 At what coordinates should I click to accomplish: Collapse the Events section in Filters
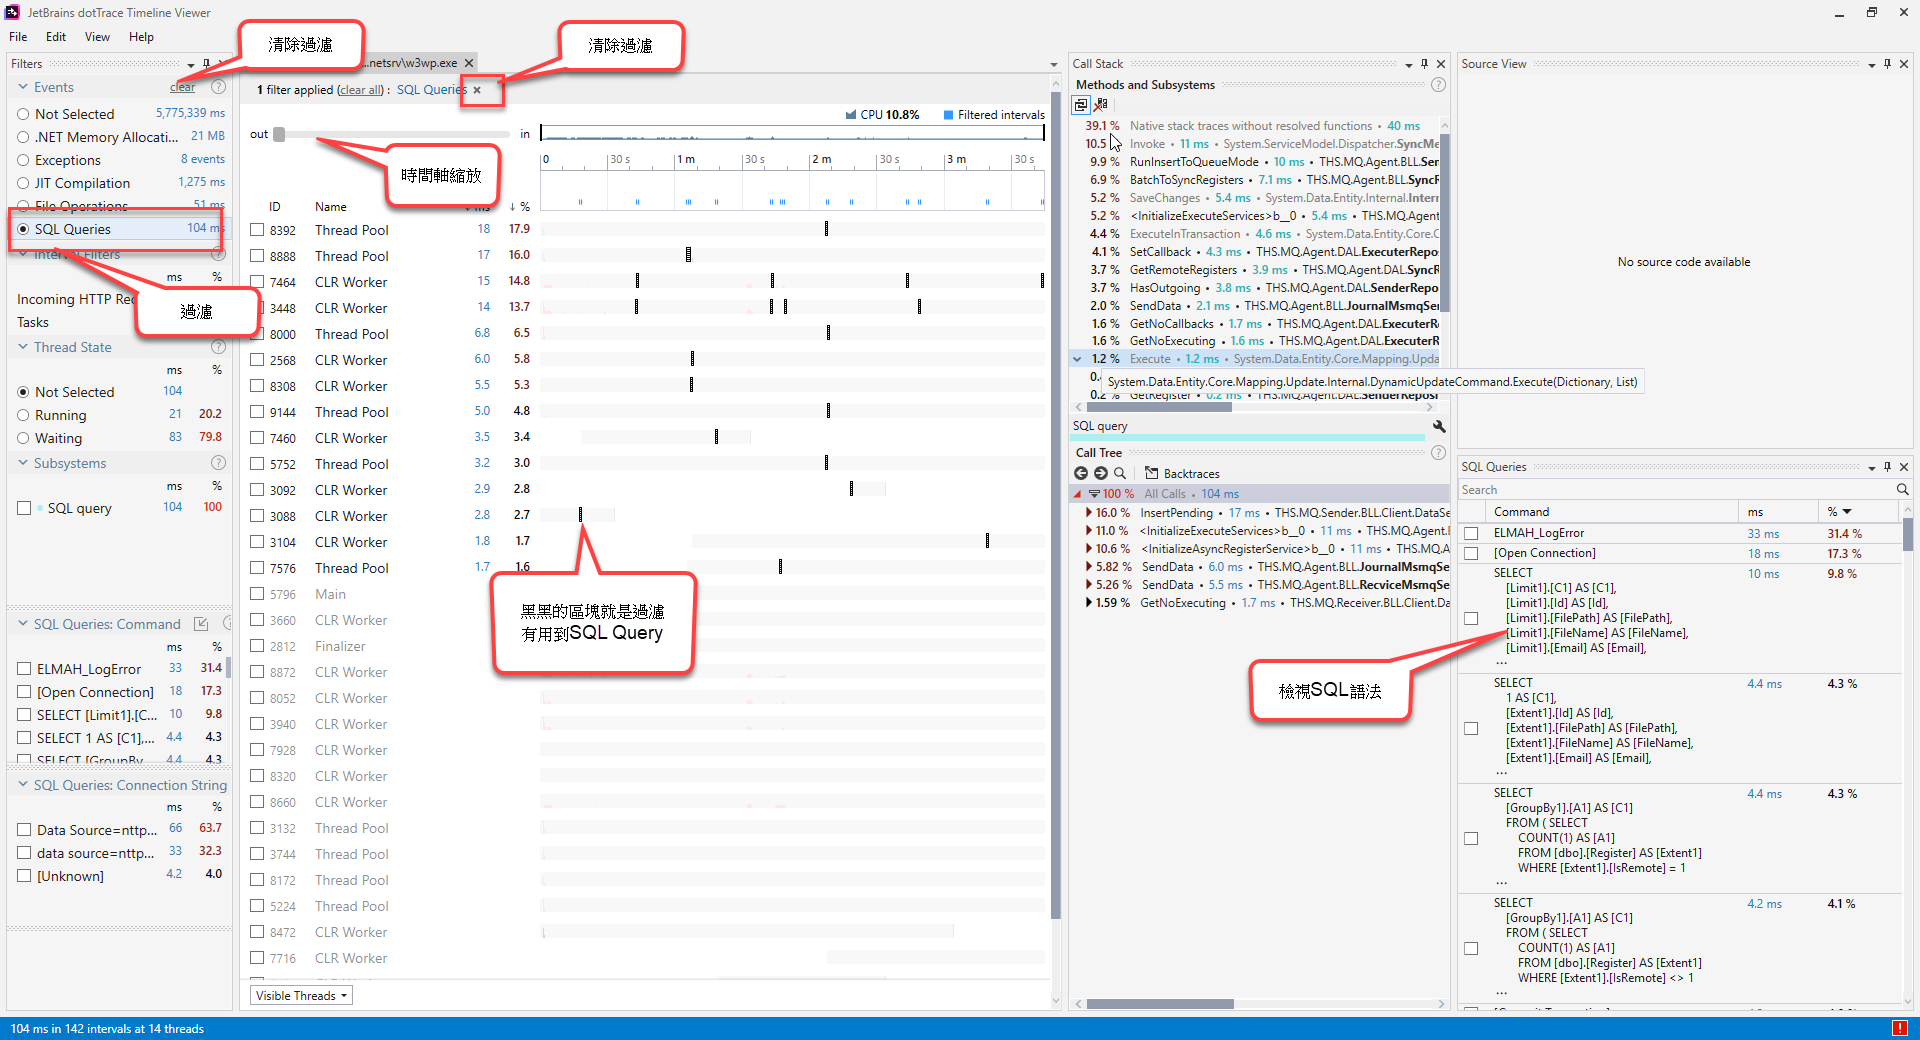click(22, 87)
